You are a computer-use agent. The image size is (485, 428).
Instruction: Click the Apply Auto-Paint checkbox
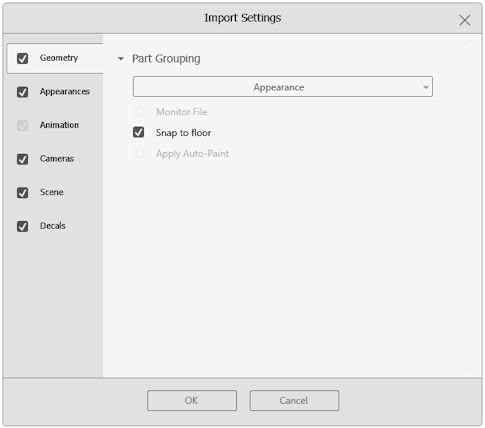click(x=139, y=153)
